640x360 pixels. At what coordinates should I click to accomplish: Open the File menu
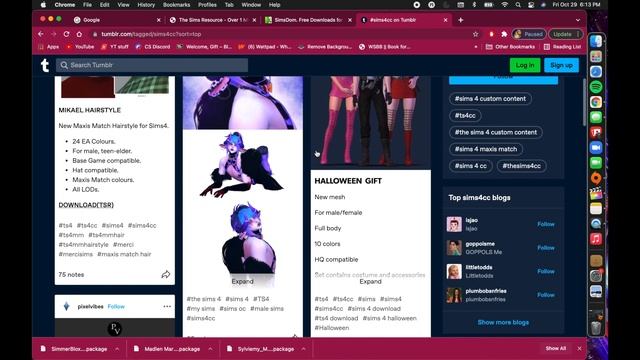click(87, 5)
